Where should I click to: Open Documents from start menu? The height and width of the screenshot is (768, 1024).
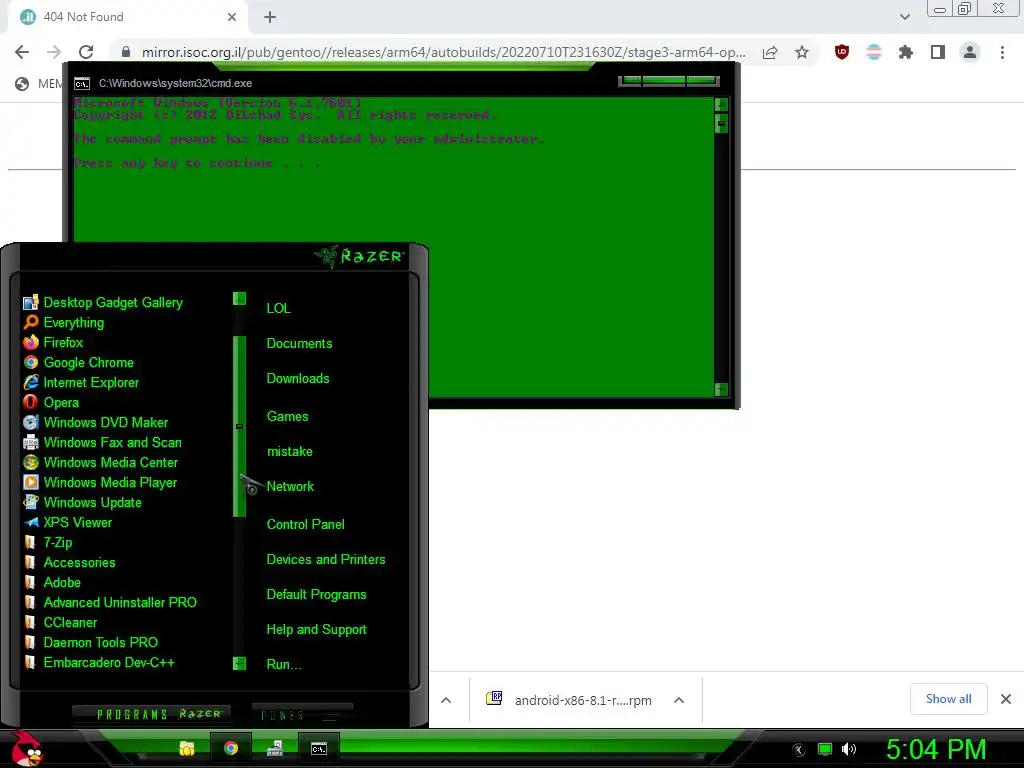(299, 344)
